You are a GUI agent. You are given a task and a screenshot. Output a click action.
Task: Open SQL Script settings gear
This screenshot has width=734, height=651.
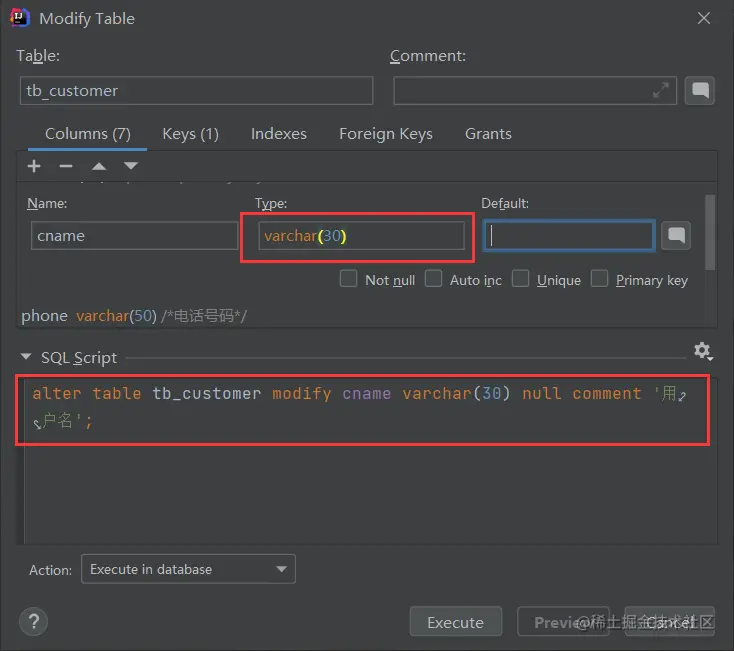click(703, 351)
